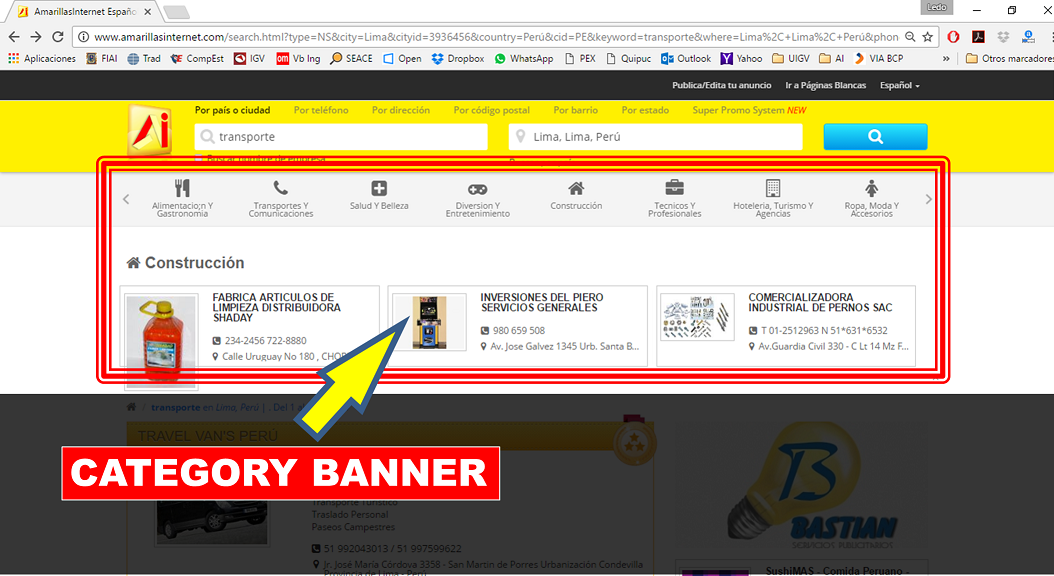Select the Construcción house icon
This screenshot has width=1054, height=576.
576,188
